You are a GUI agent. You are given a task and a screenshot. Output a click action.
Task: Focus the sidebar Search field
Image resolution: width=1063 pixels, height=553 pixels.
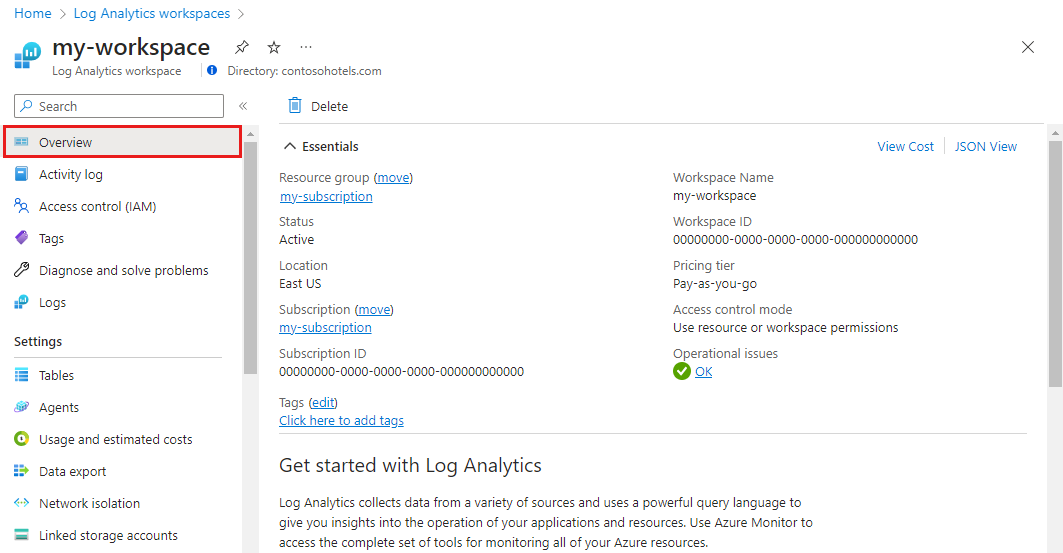pyautogui.click(x=119, y=106)
